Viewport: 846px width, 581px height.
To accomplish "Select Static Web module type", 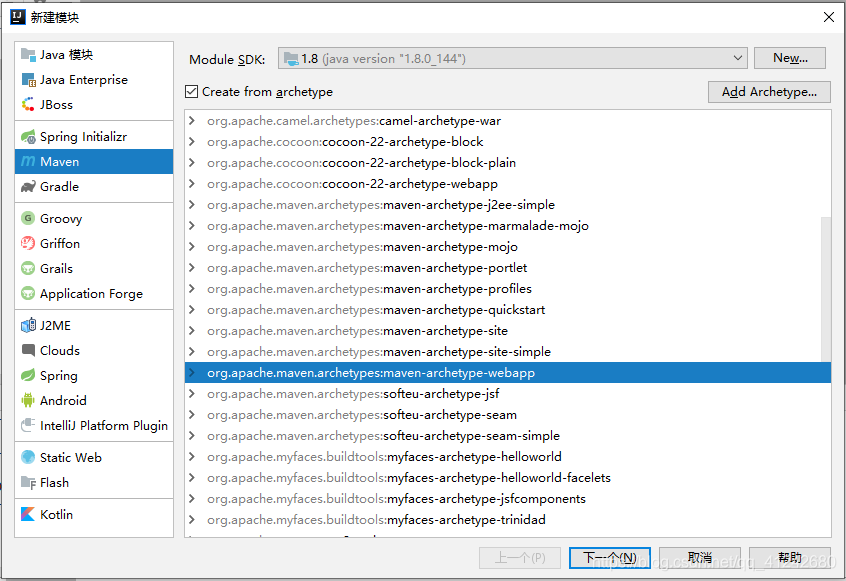I will [x=94, y=457].
